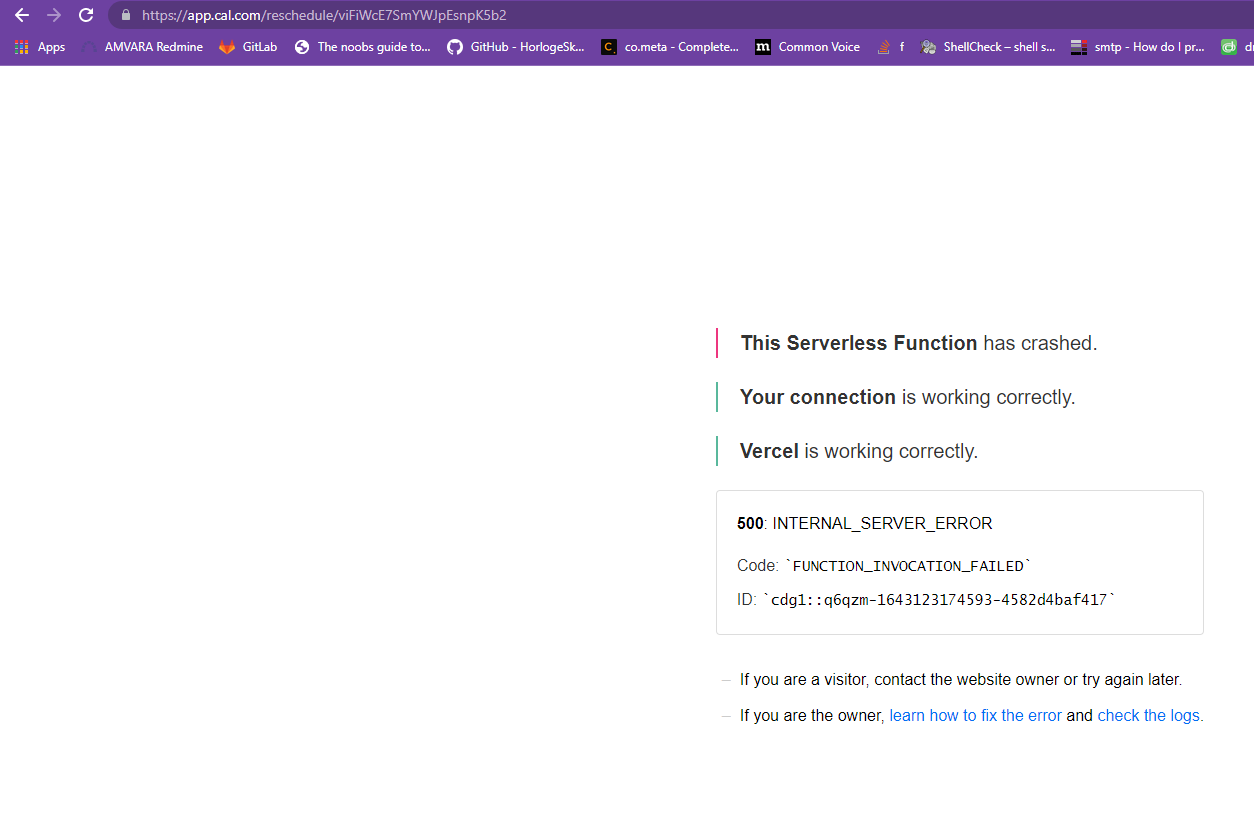
Task: Click the smtp bookmark favicon
Action: coord(1078,47)
